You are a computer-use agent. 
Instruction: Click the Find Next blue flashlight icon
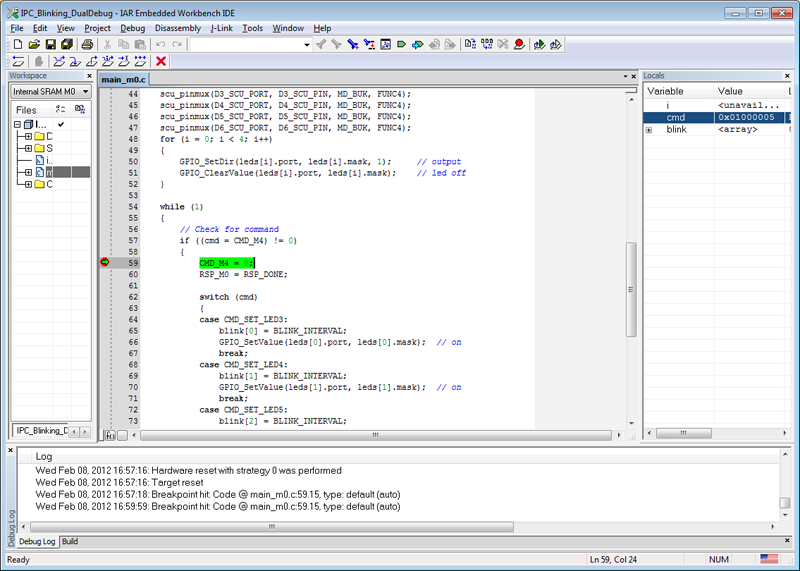pyautogui.click(x=353, y=44)
